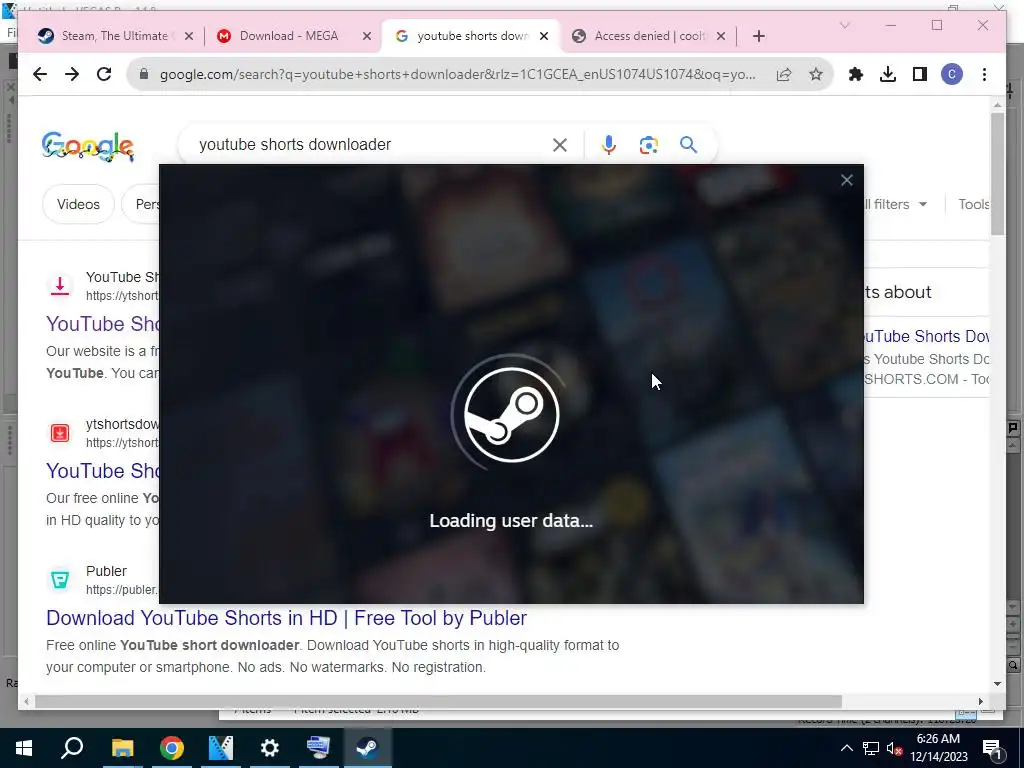Viewport: 1024px width, 768px height.
Task: Expand the All filters dropdown
Action: click(x=895, y=204)
